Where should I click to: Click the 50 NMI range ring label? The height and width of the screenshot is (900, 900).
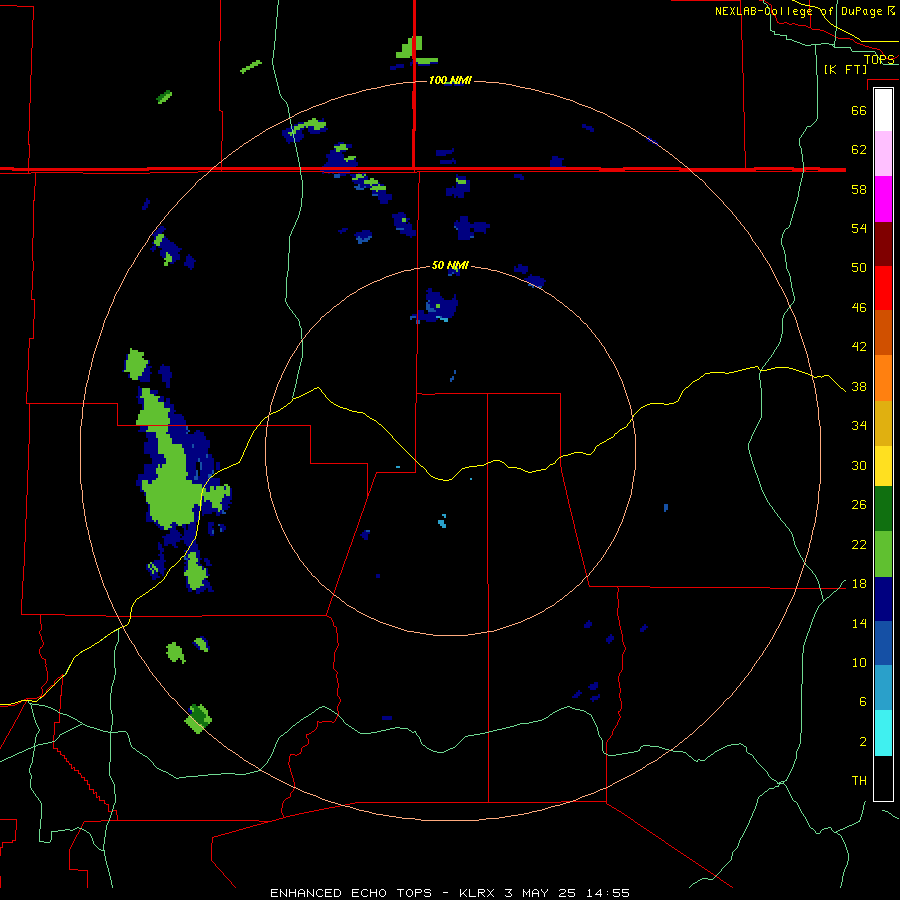pyautogui.click(x=450, y=265)
